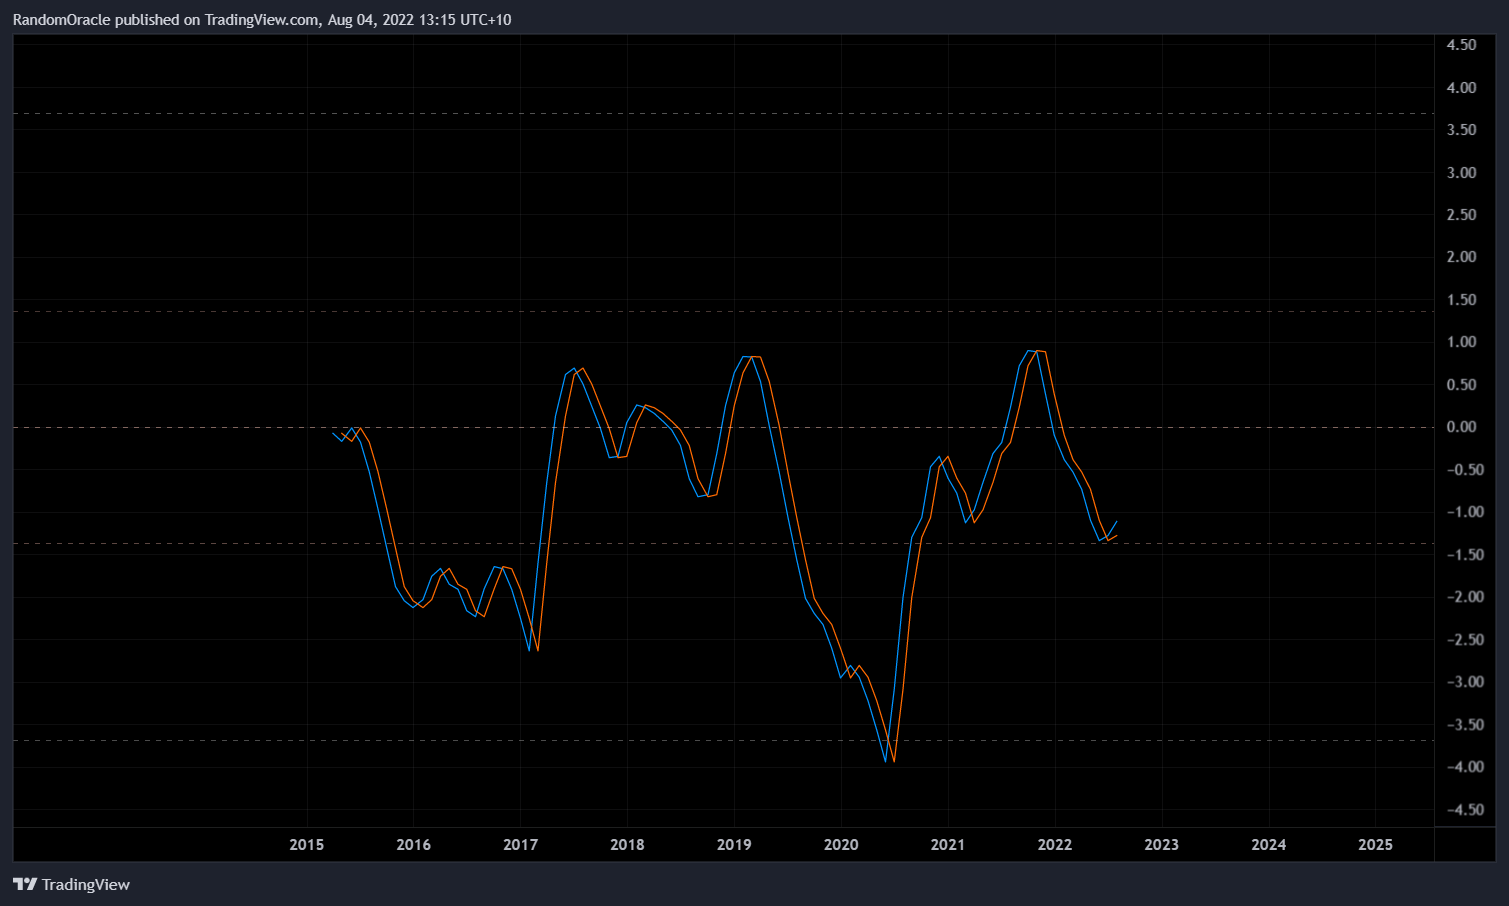
Task: Select the 2021 time axis label
Action: click(x=948, y=845)
